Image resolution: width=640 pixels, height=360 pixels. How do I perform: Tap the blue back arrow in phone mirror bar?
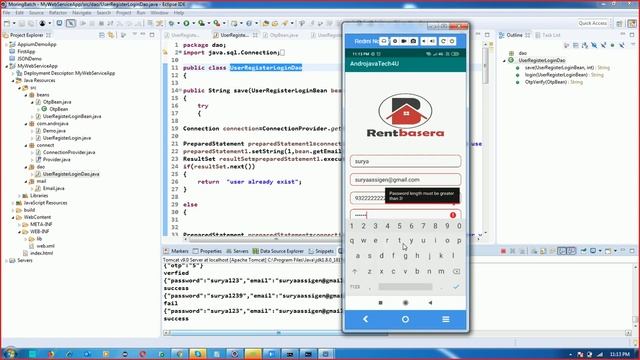pyautogui.click(x=365, y=319)
